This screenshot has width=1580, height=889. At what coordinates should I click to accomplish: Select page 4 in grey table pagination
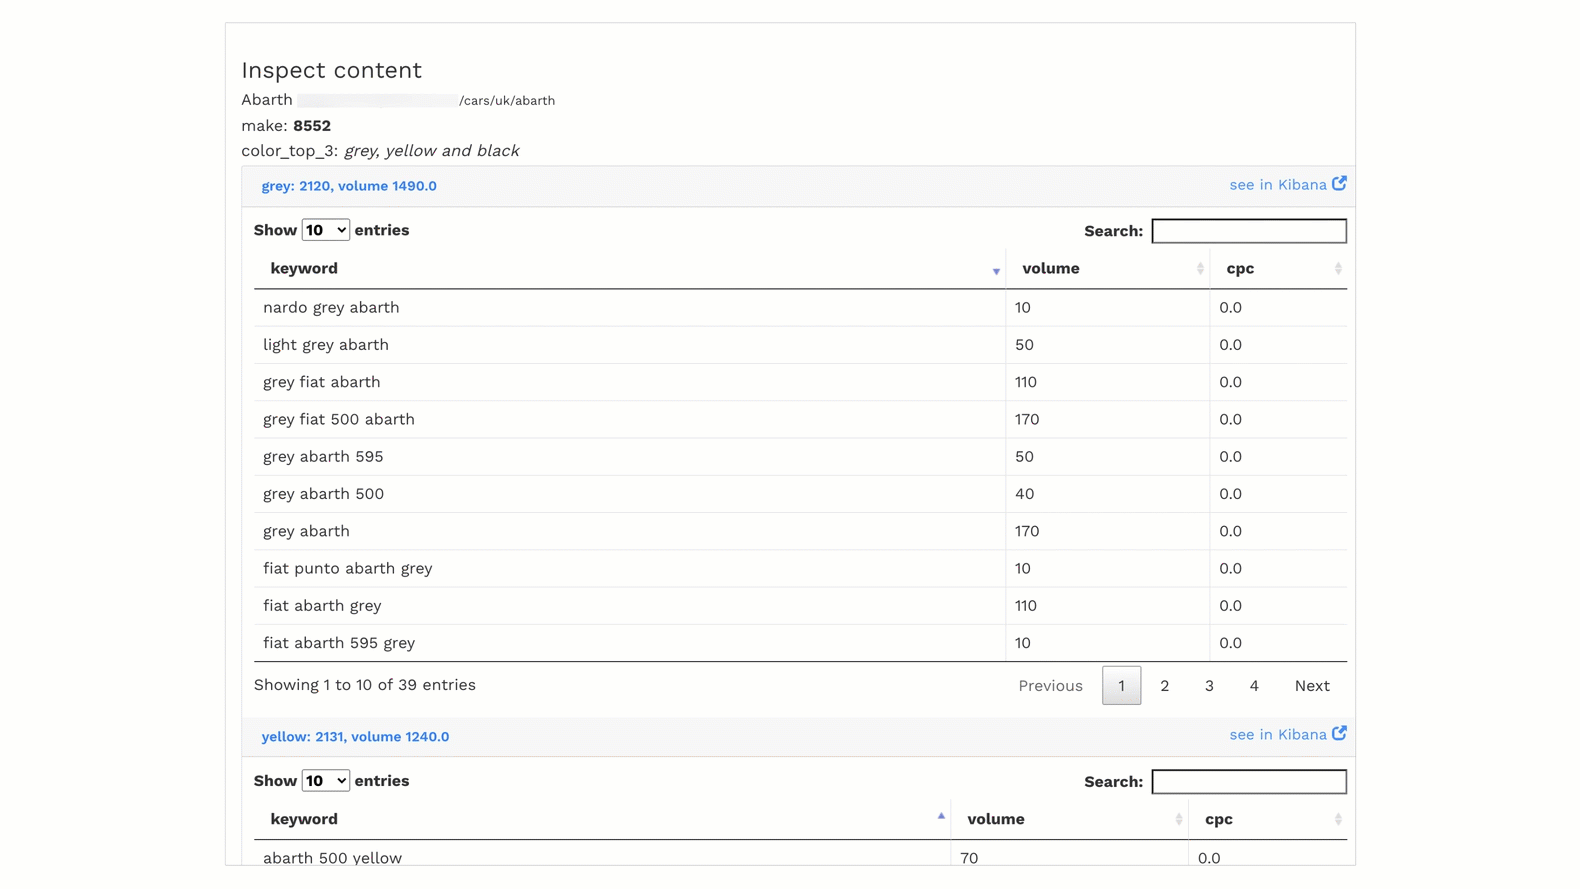tap(1254, 686)
